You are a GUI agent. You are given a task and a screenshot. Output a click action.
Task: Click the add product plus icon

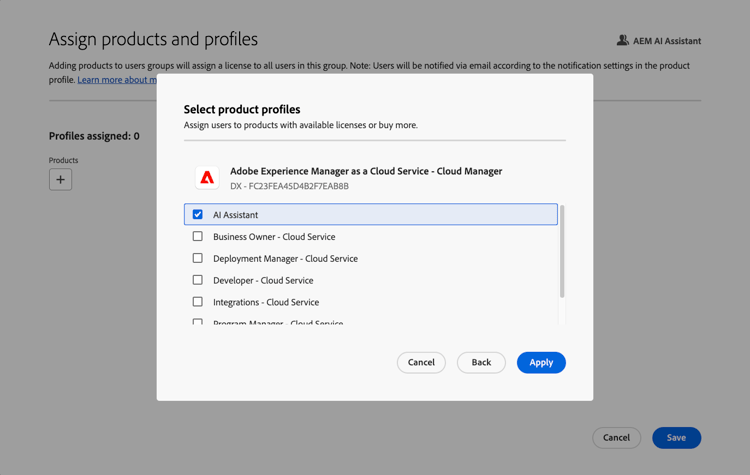[x=60, y=180]
